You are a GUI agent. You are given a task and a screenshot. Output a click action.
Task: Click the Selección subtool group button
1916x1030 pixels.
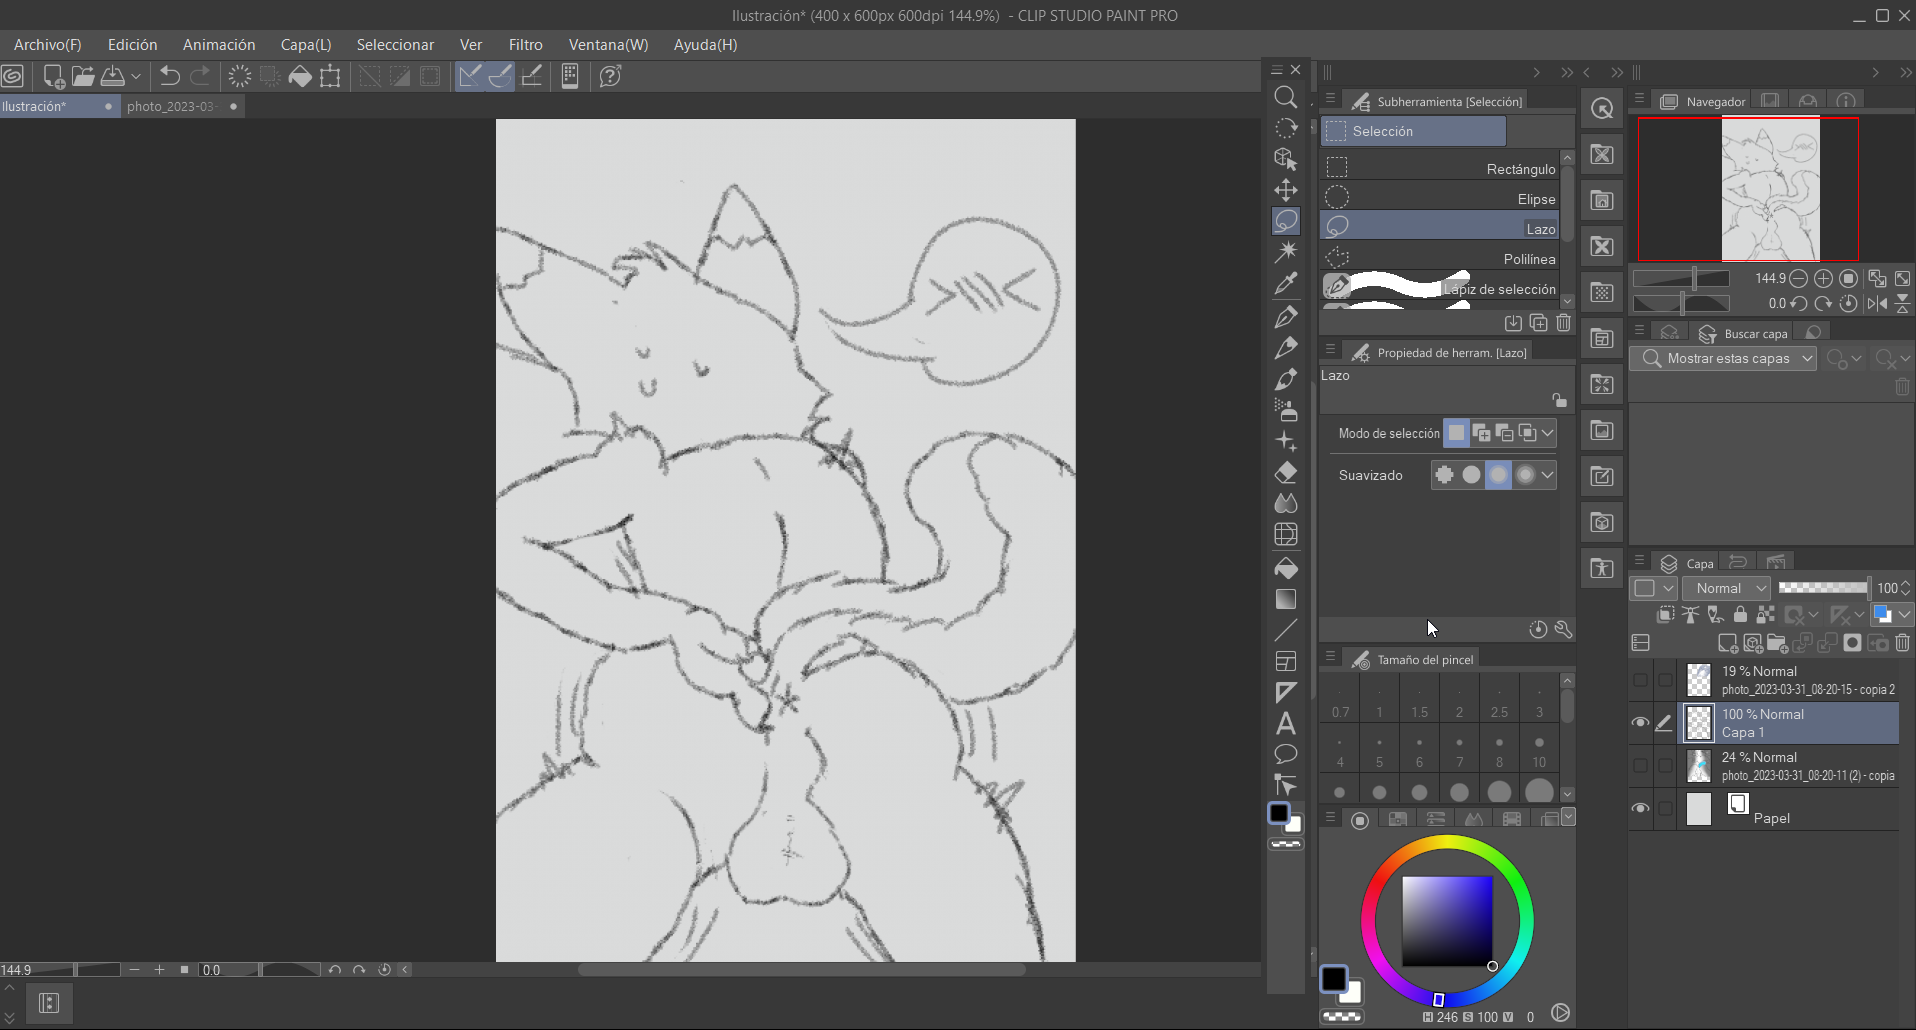pos(1413,131)
